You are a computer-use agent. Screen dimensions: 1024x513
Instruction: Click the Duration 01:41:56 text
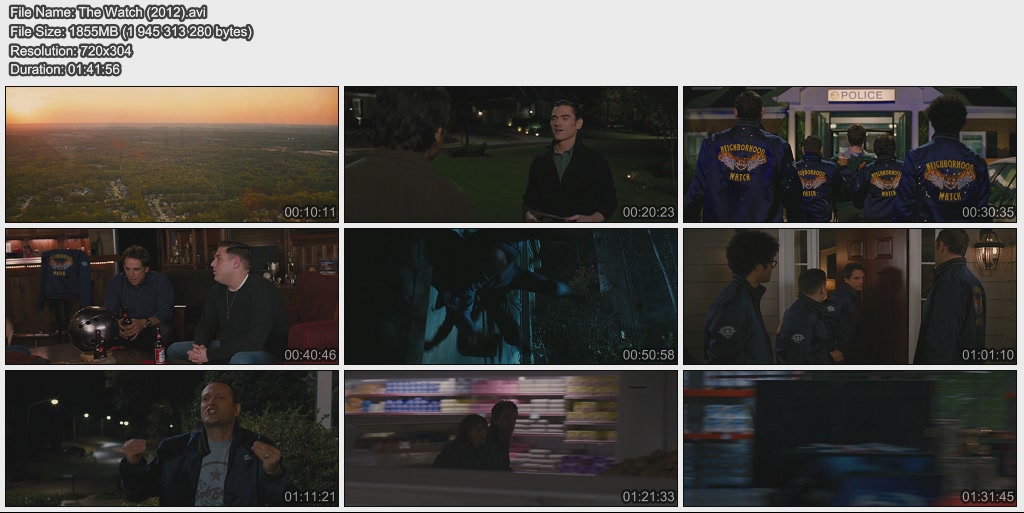[x=65, y=69]
